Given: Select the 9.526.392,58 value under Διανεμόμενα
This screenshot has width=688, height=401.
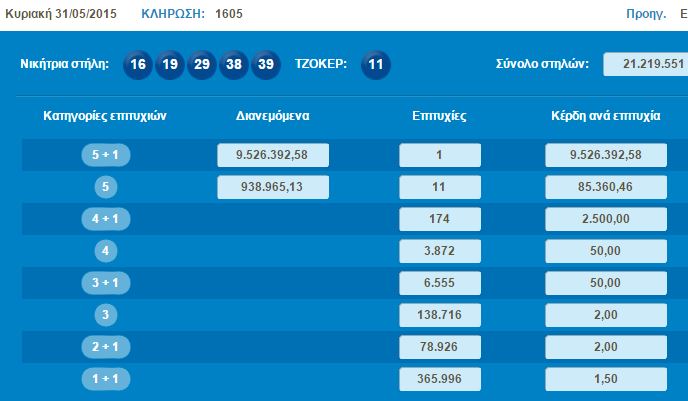Looking at the screenshot, I should 273,155.
